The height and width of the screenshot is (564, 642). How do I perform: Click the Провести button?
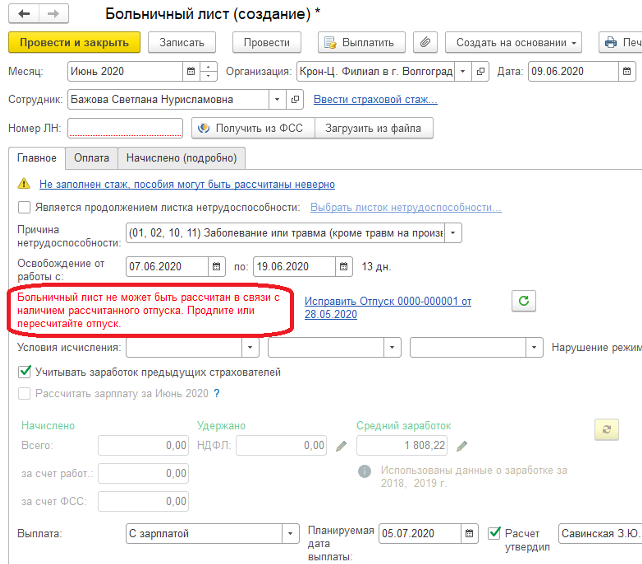pyautogui.click(x=267, y=42)
